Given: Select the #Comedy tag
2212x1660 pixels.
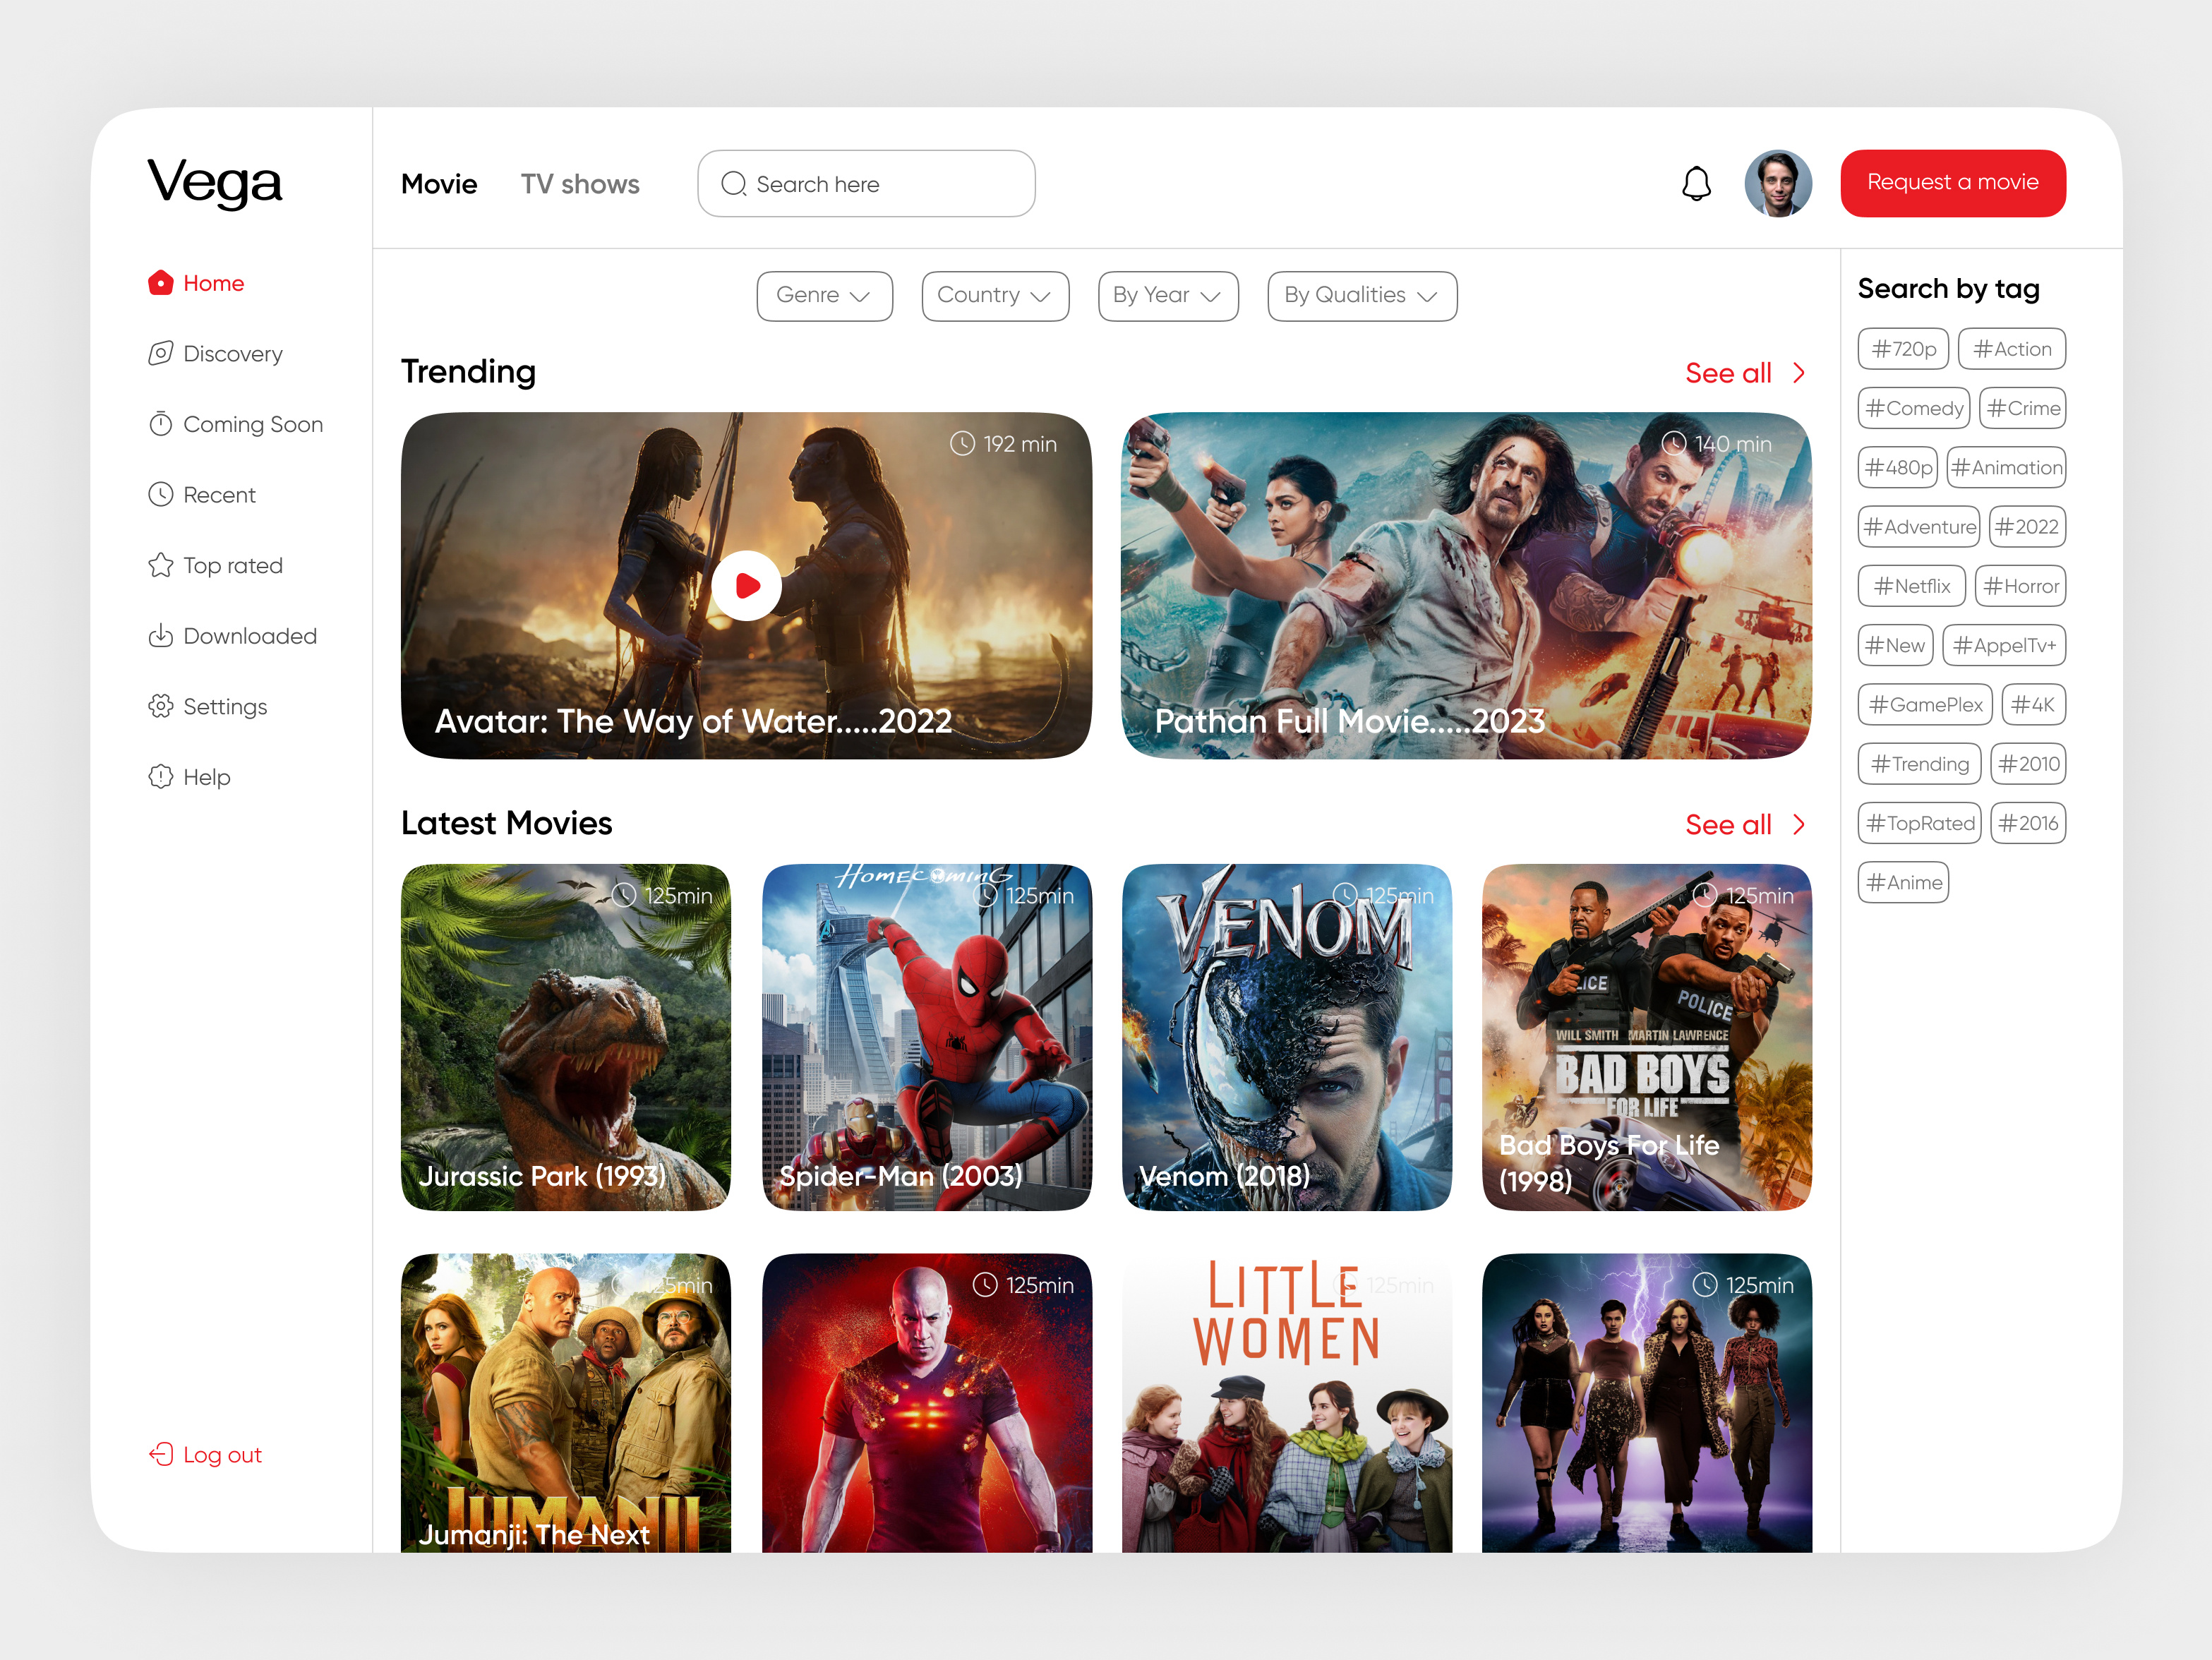Looking at the screenshot, I should click(1914, 408).
